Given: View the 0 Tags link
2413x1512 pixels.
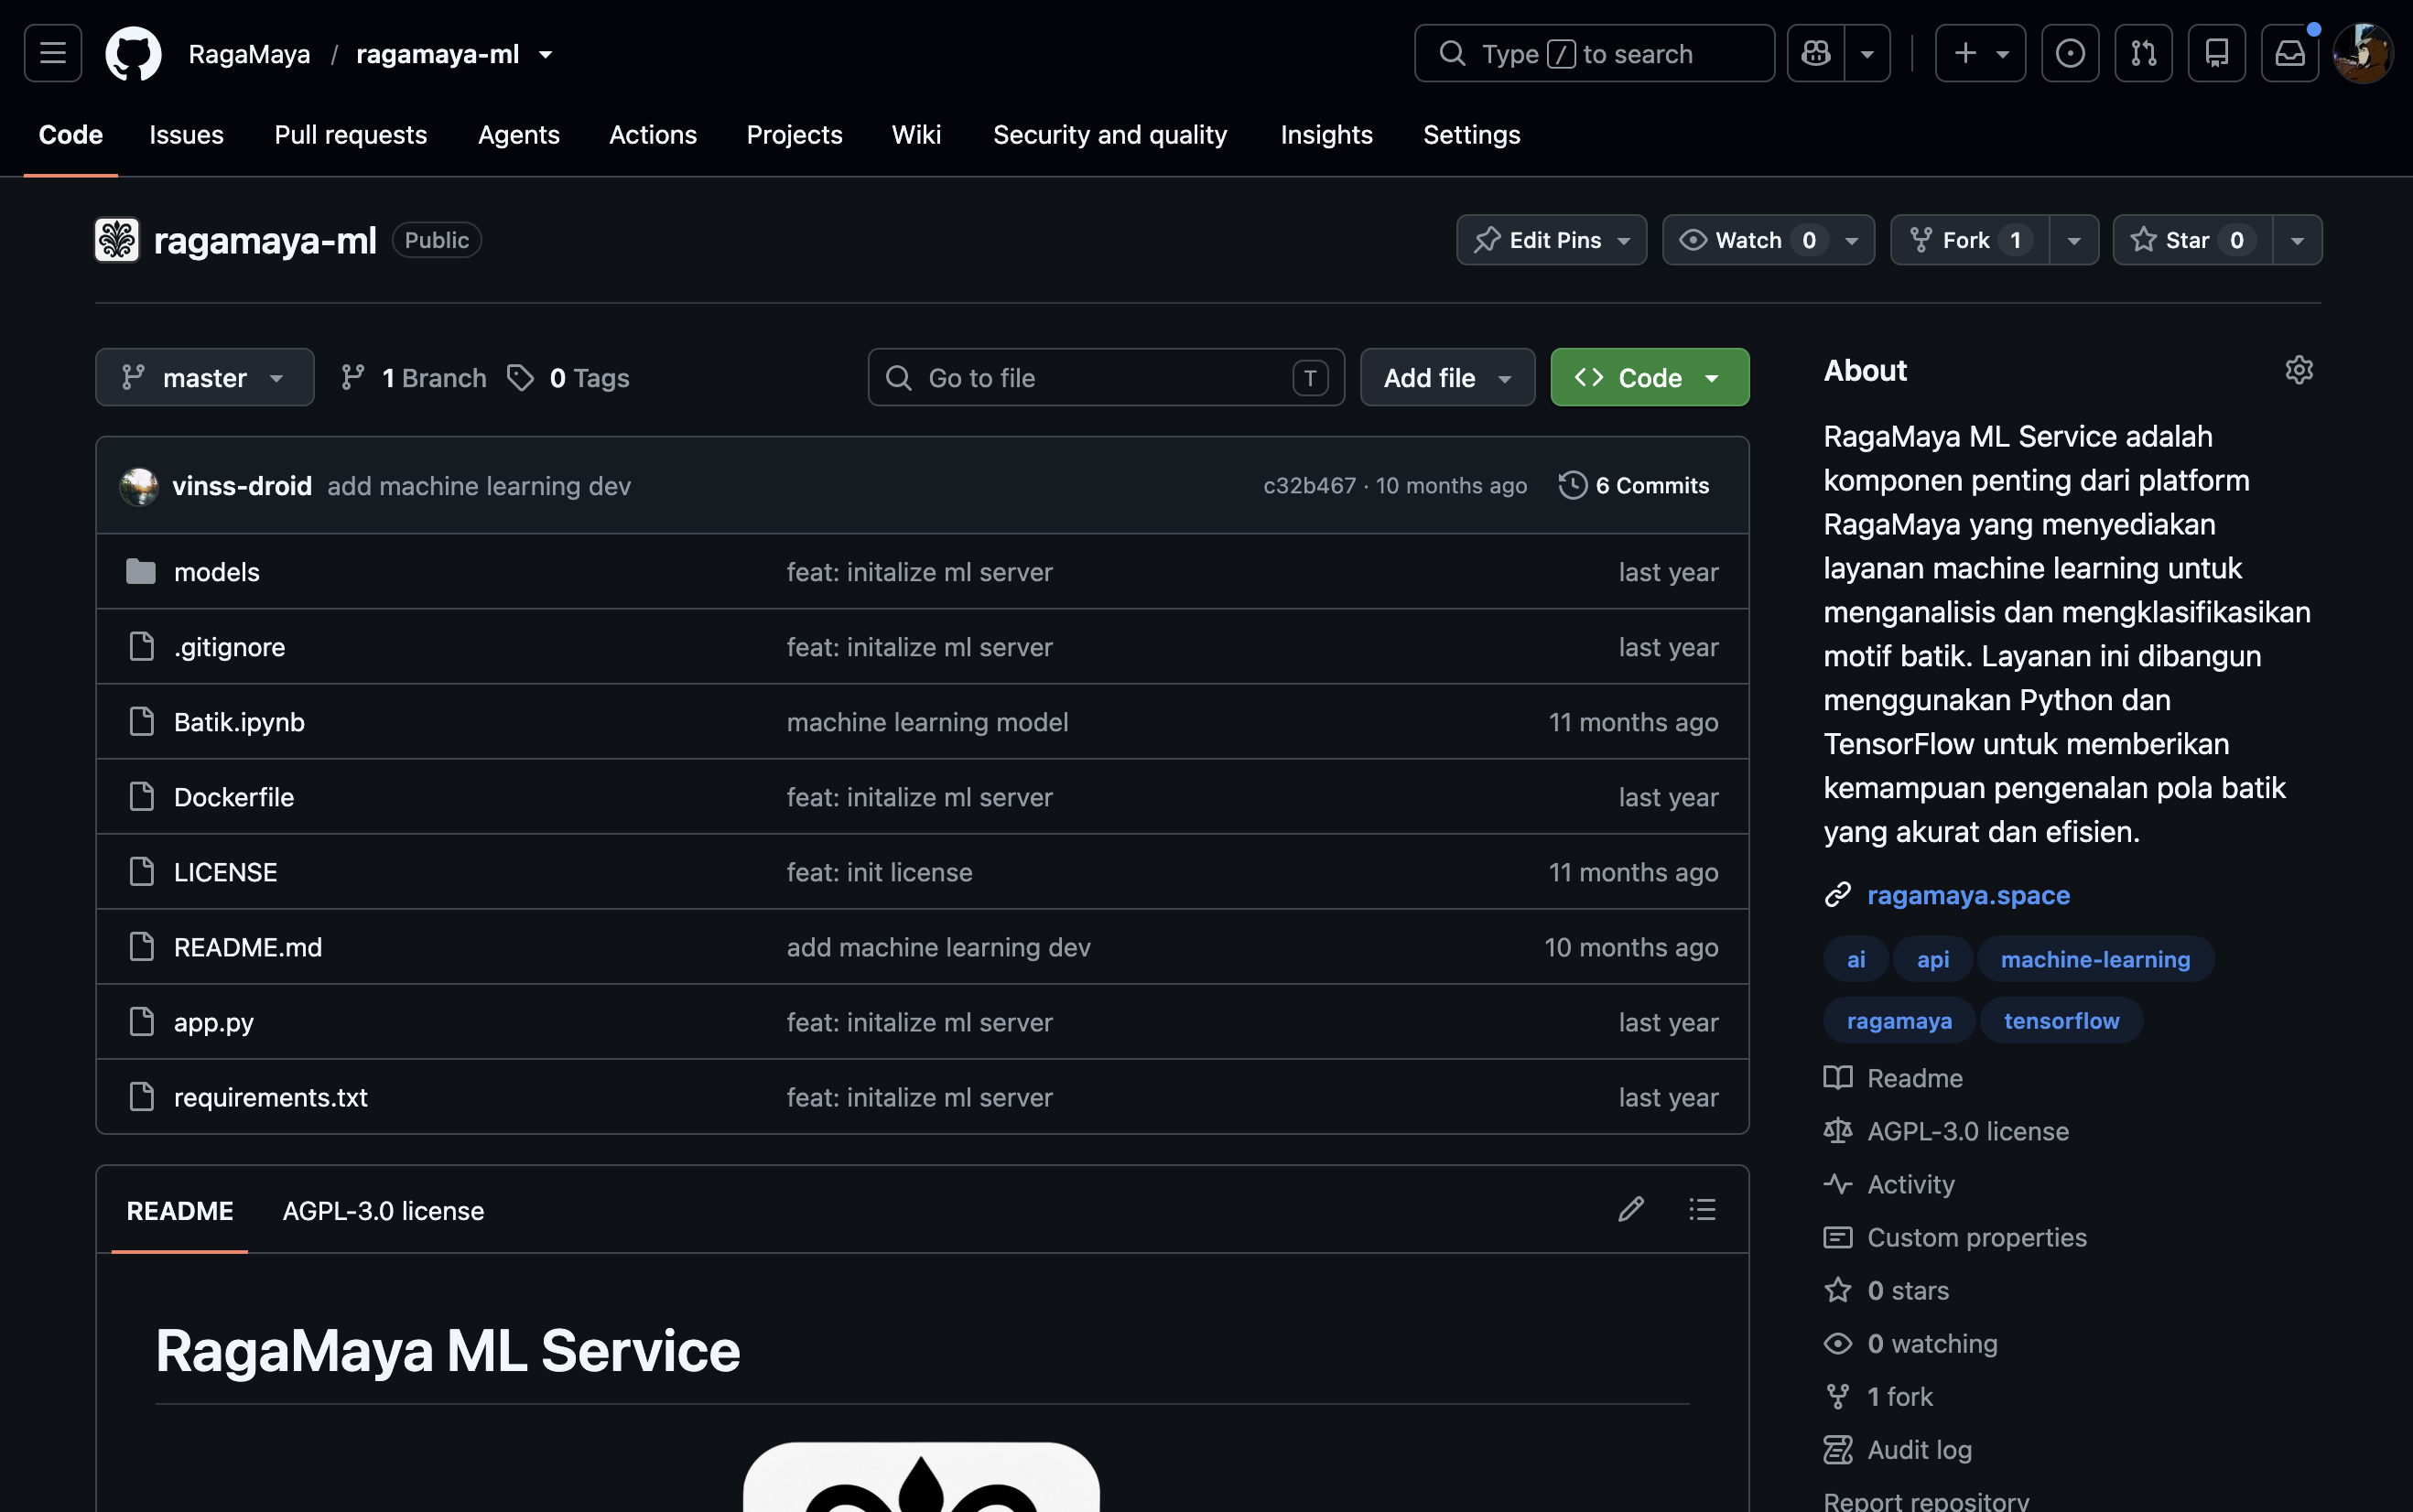Looking at the screenshot, I should (569, 377).
